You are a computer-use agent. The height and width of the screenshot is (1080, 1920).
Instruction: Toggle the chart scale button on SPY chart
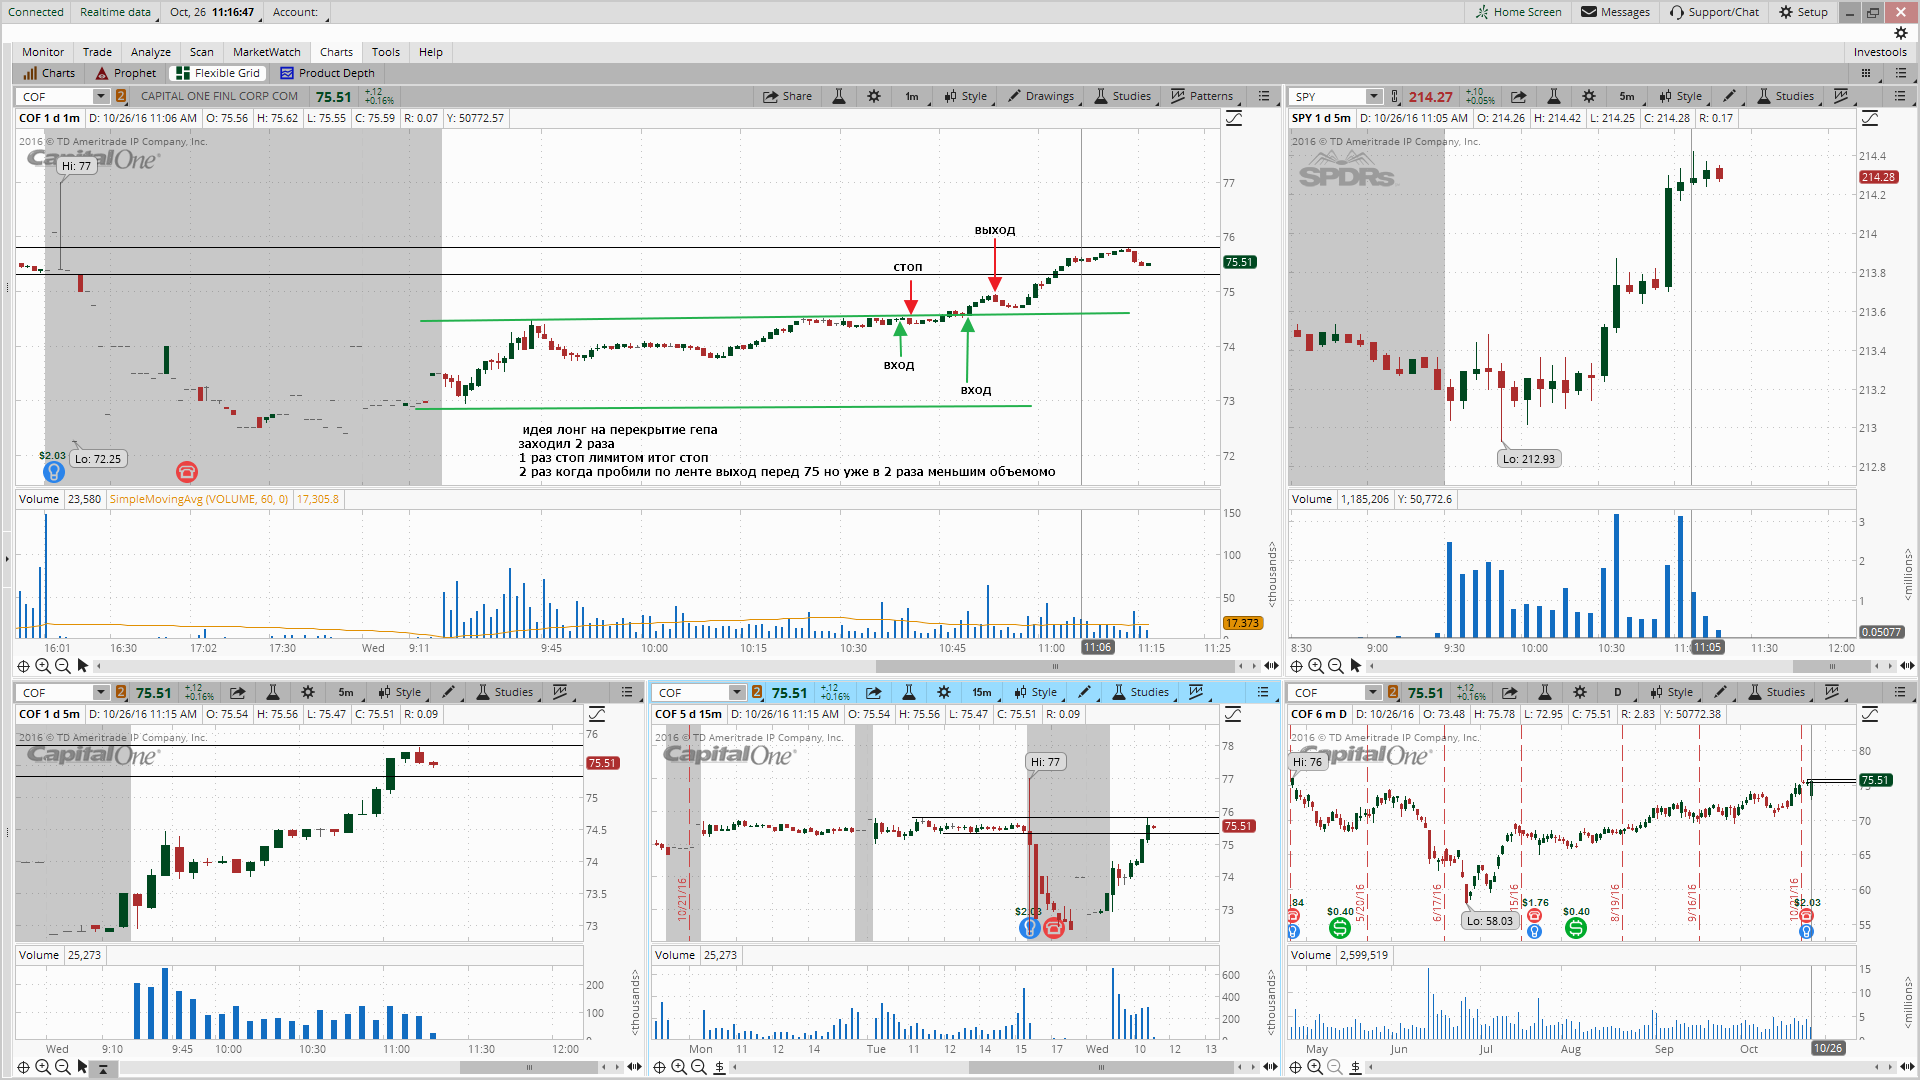click(x=1870, y=118)
